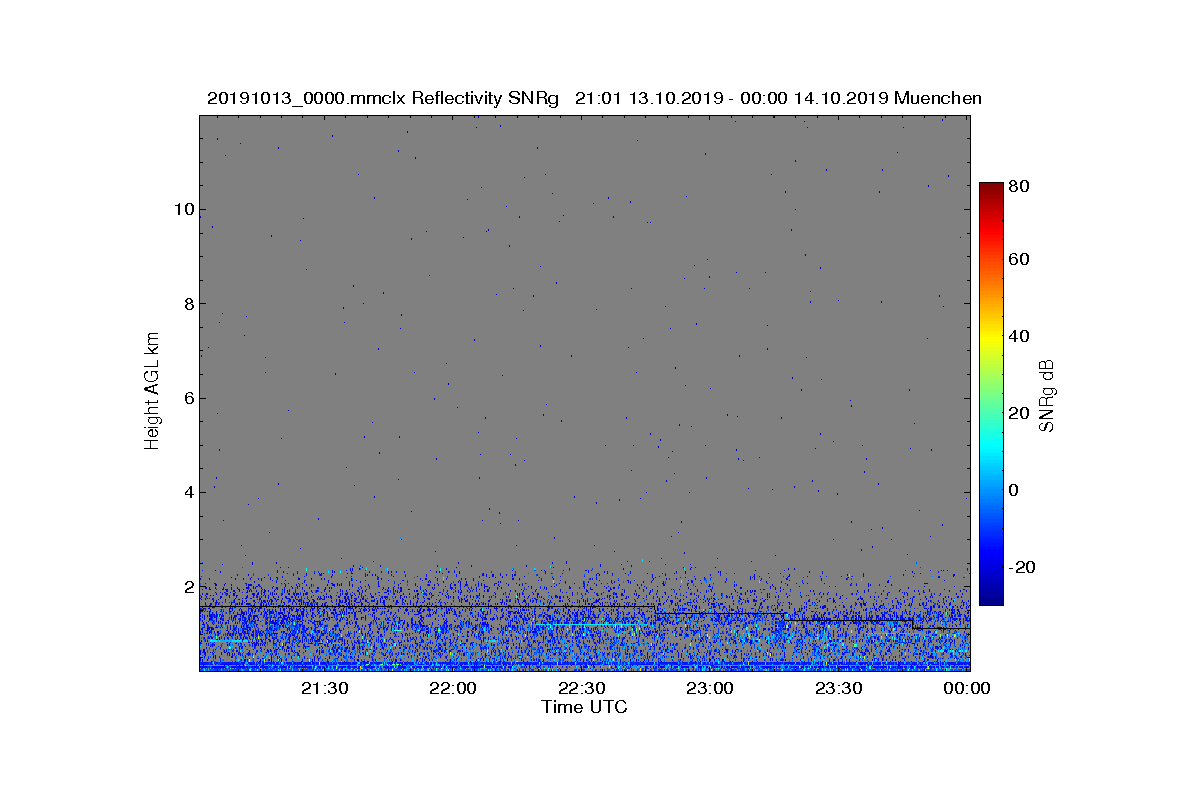This screenshot has height=800, width=1200.
Task: Click the colorbar value 80
Action: [x=1020, y=186]
